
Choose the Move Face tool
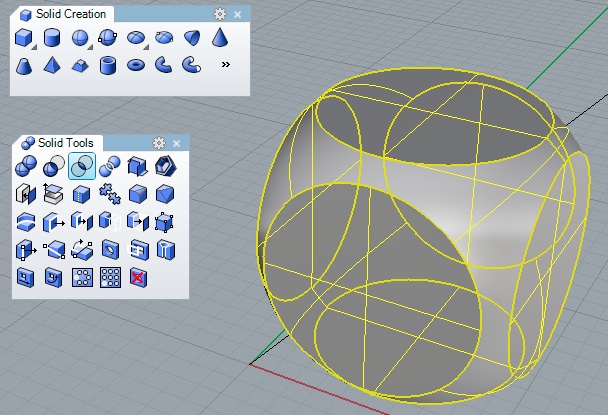[x=54, y=222]
